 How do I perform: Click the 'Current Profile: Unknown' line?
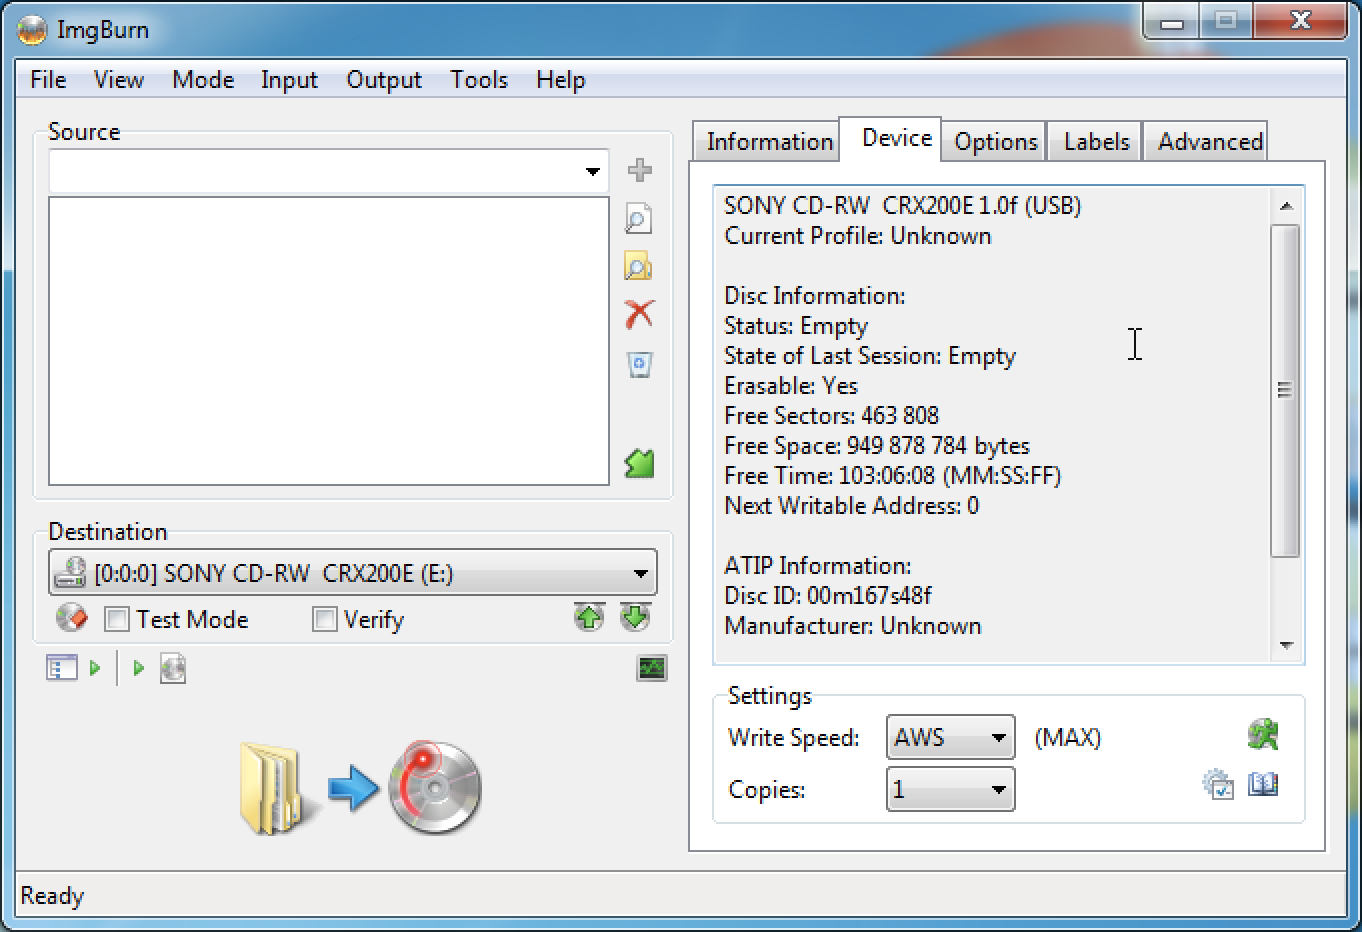pyautogui.click(x=858, y=236)
